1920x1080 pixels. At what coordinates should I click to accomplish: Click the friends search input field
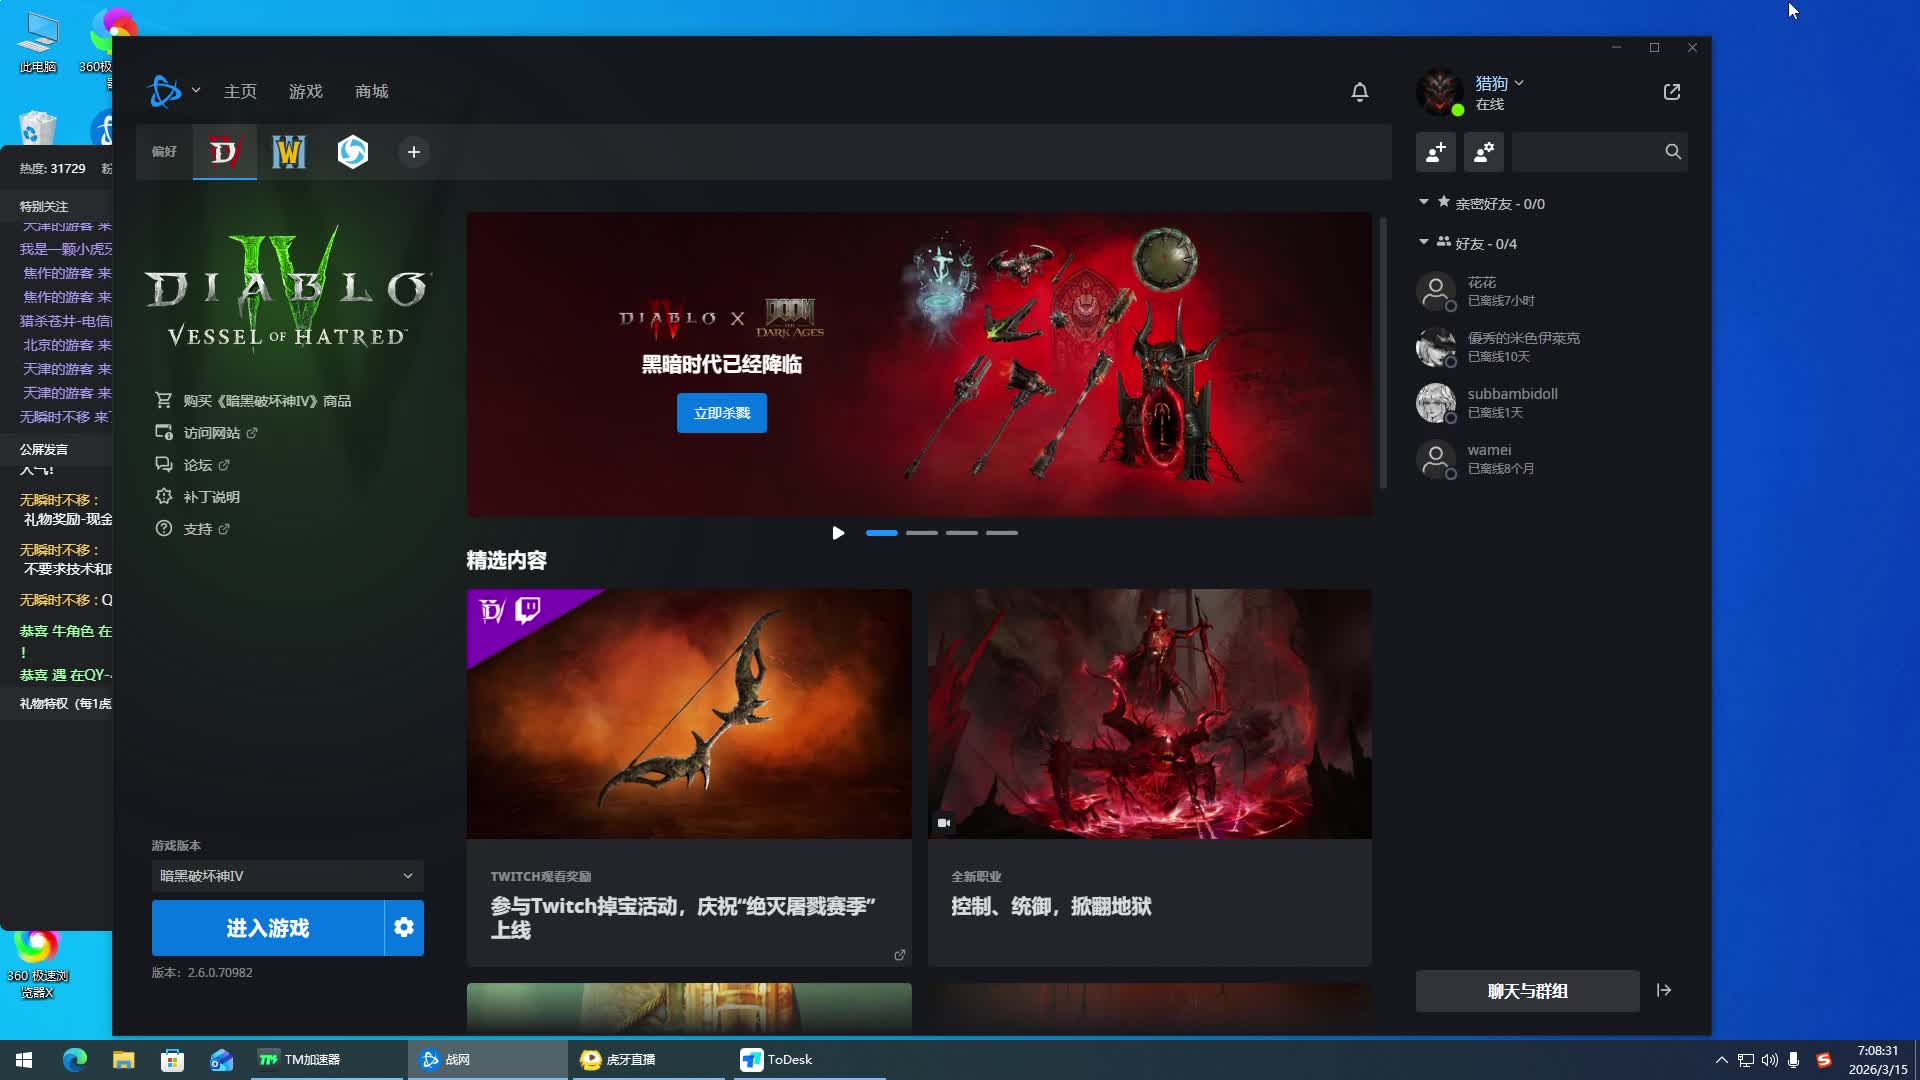1585,152
